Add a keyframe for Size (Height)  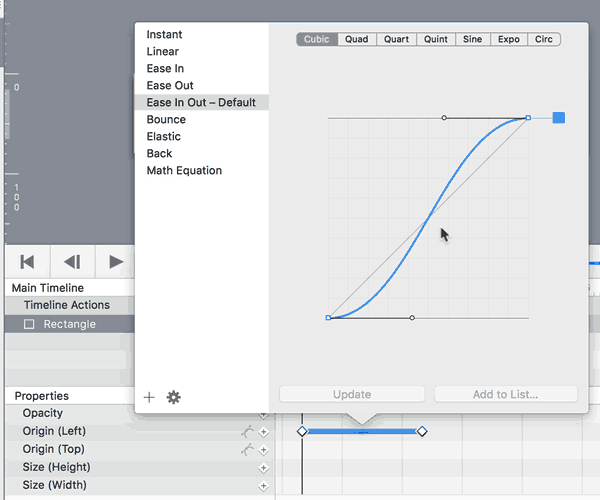(x=264, y=468)
